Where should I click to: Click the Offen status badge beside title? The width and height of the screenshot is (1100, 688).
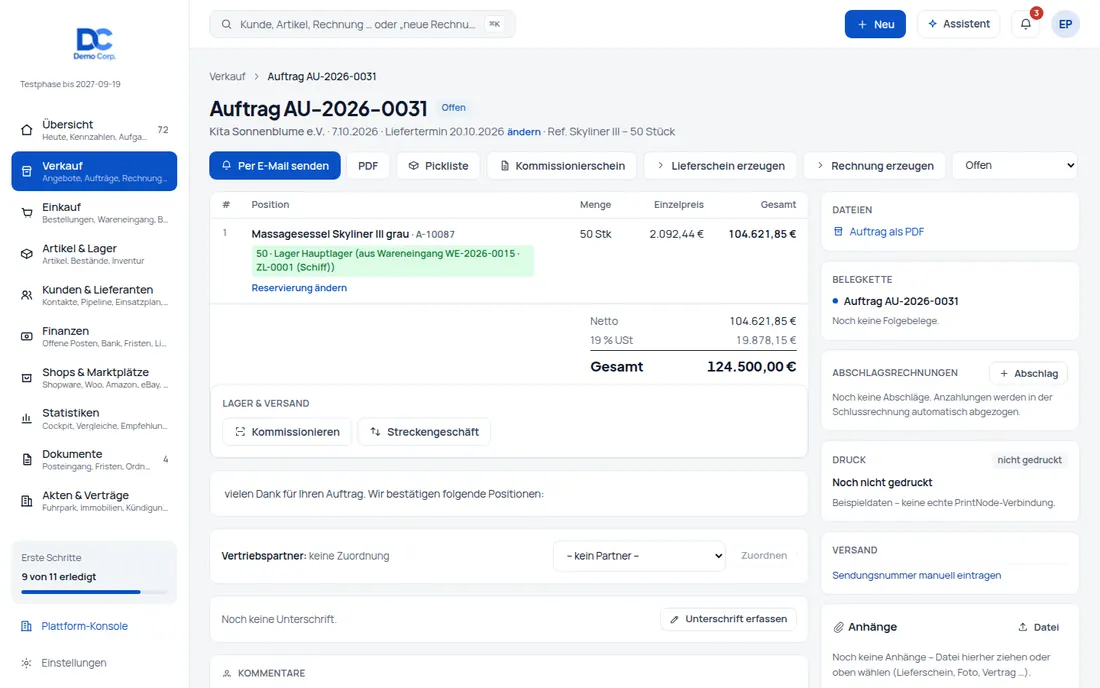click(453, 107)
